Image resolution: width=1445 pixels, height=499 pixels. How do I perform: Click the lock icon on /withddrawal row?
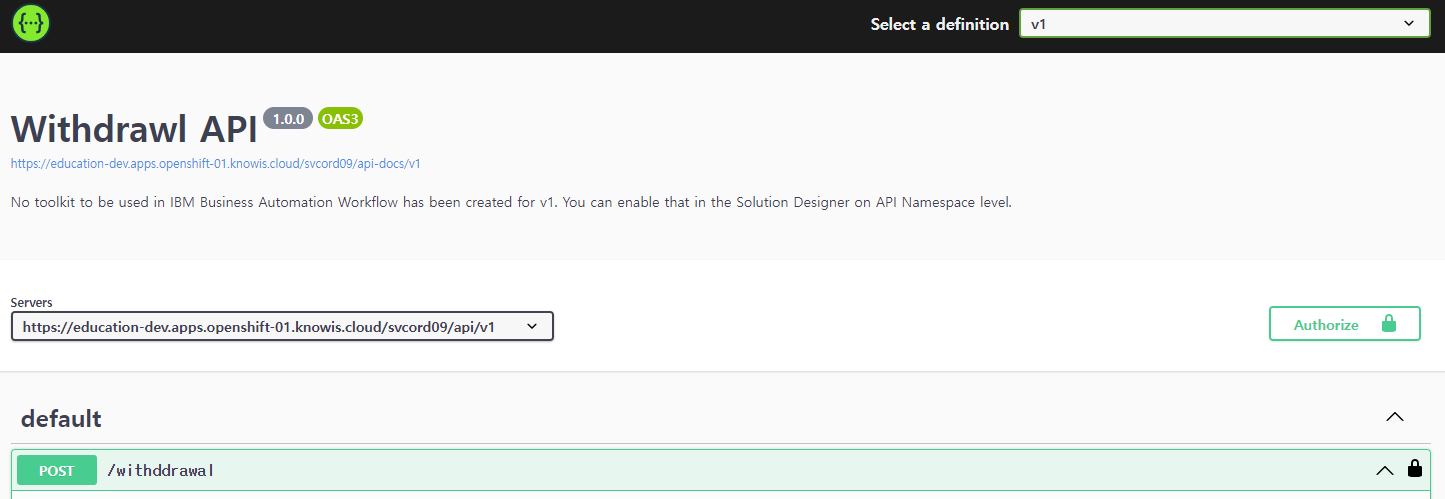pyautogui.click(x=1415, y=468)
